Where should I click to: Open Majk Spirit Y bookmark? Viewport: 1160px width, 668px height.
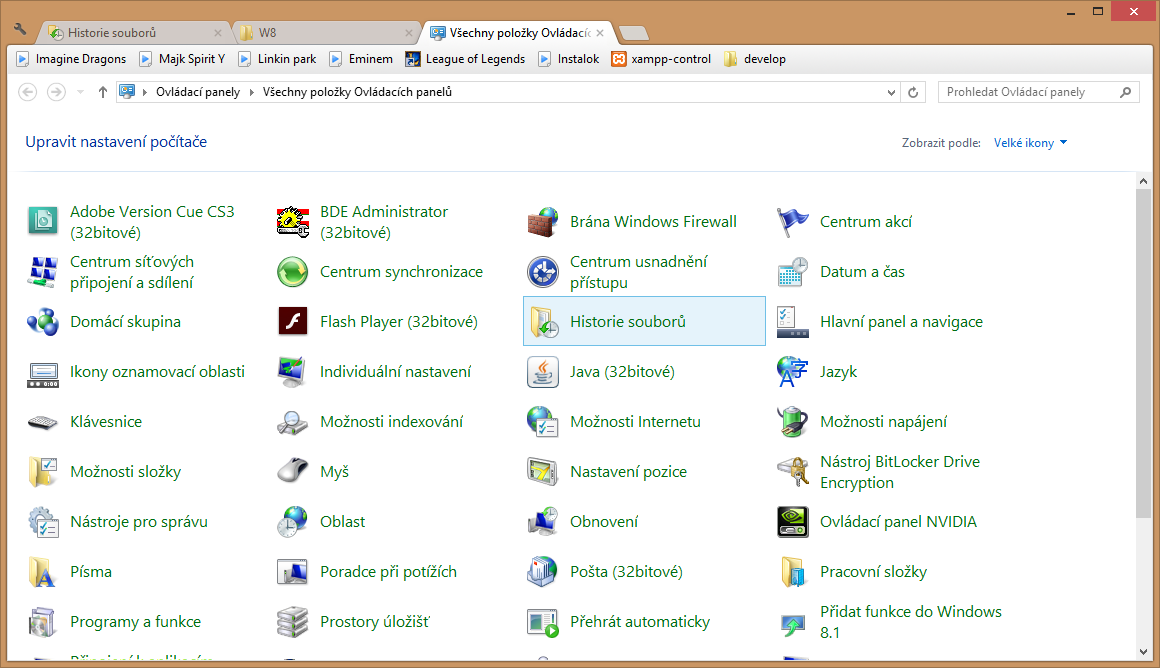(182, 59)
